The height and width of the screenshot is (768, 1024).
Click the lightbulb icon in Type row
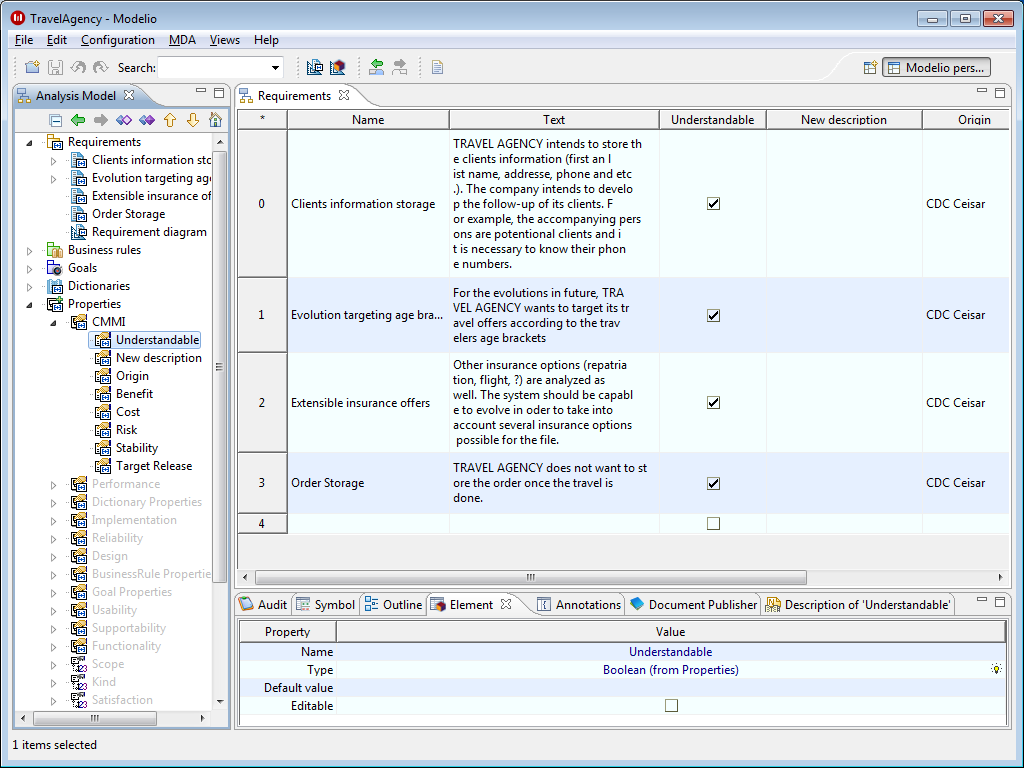(996, 669)
